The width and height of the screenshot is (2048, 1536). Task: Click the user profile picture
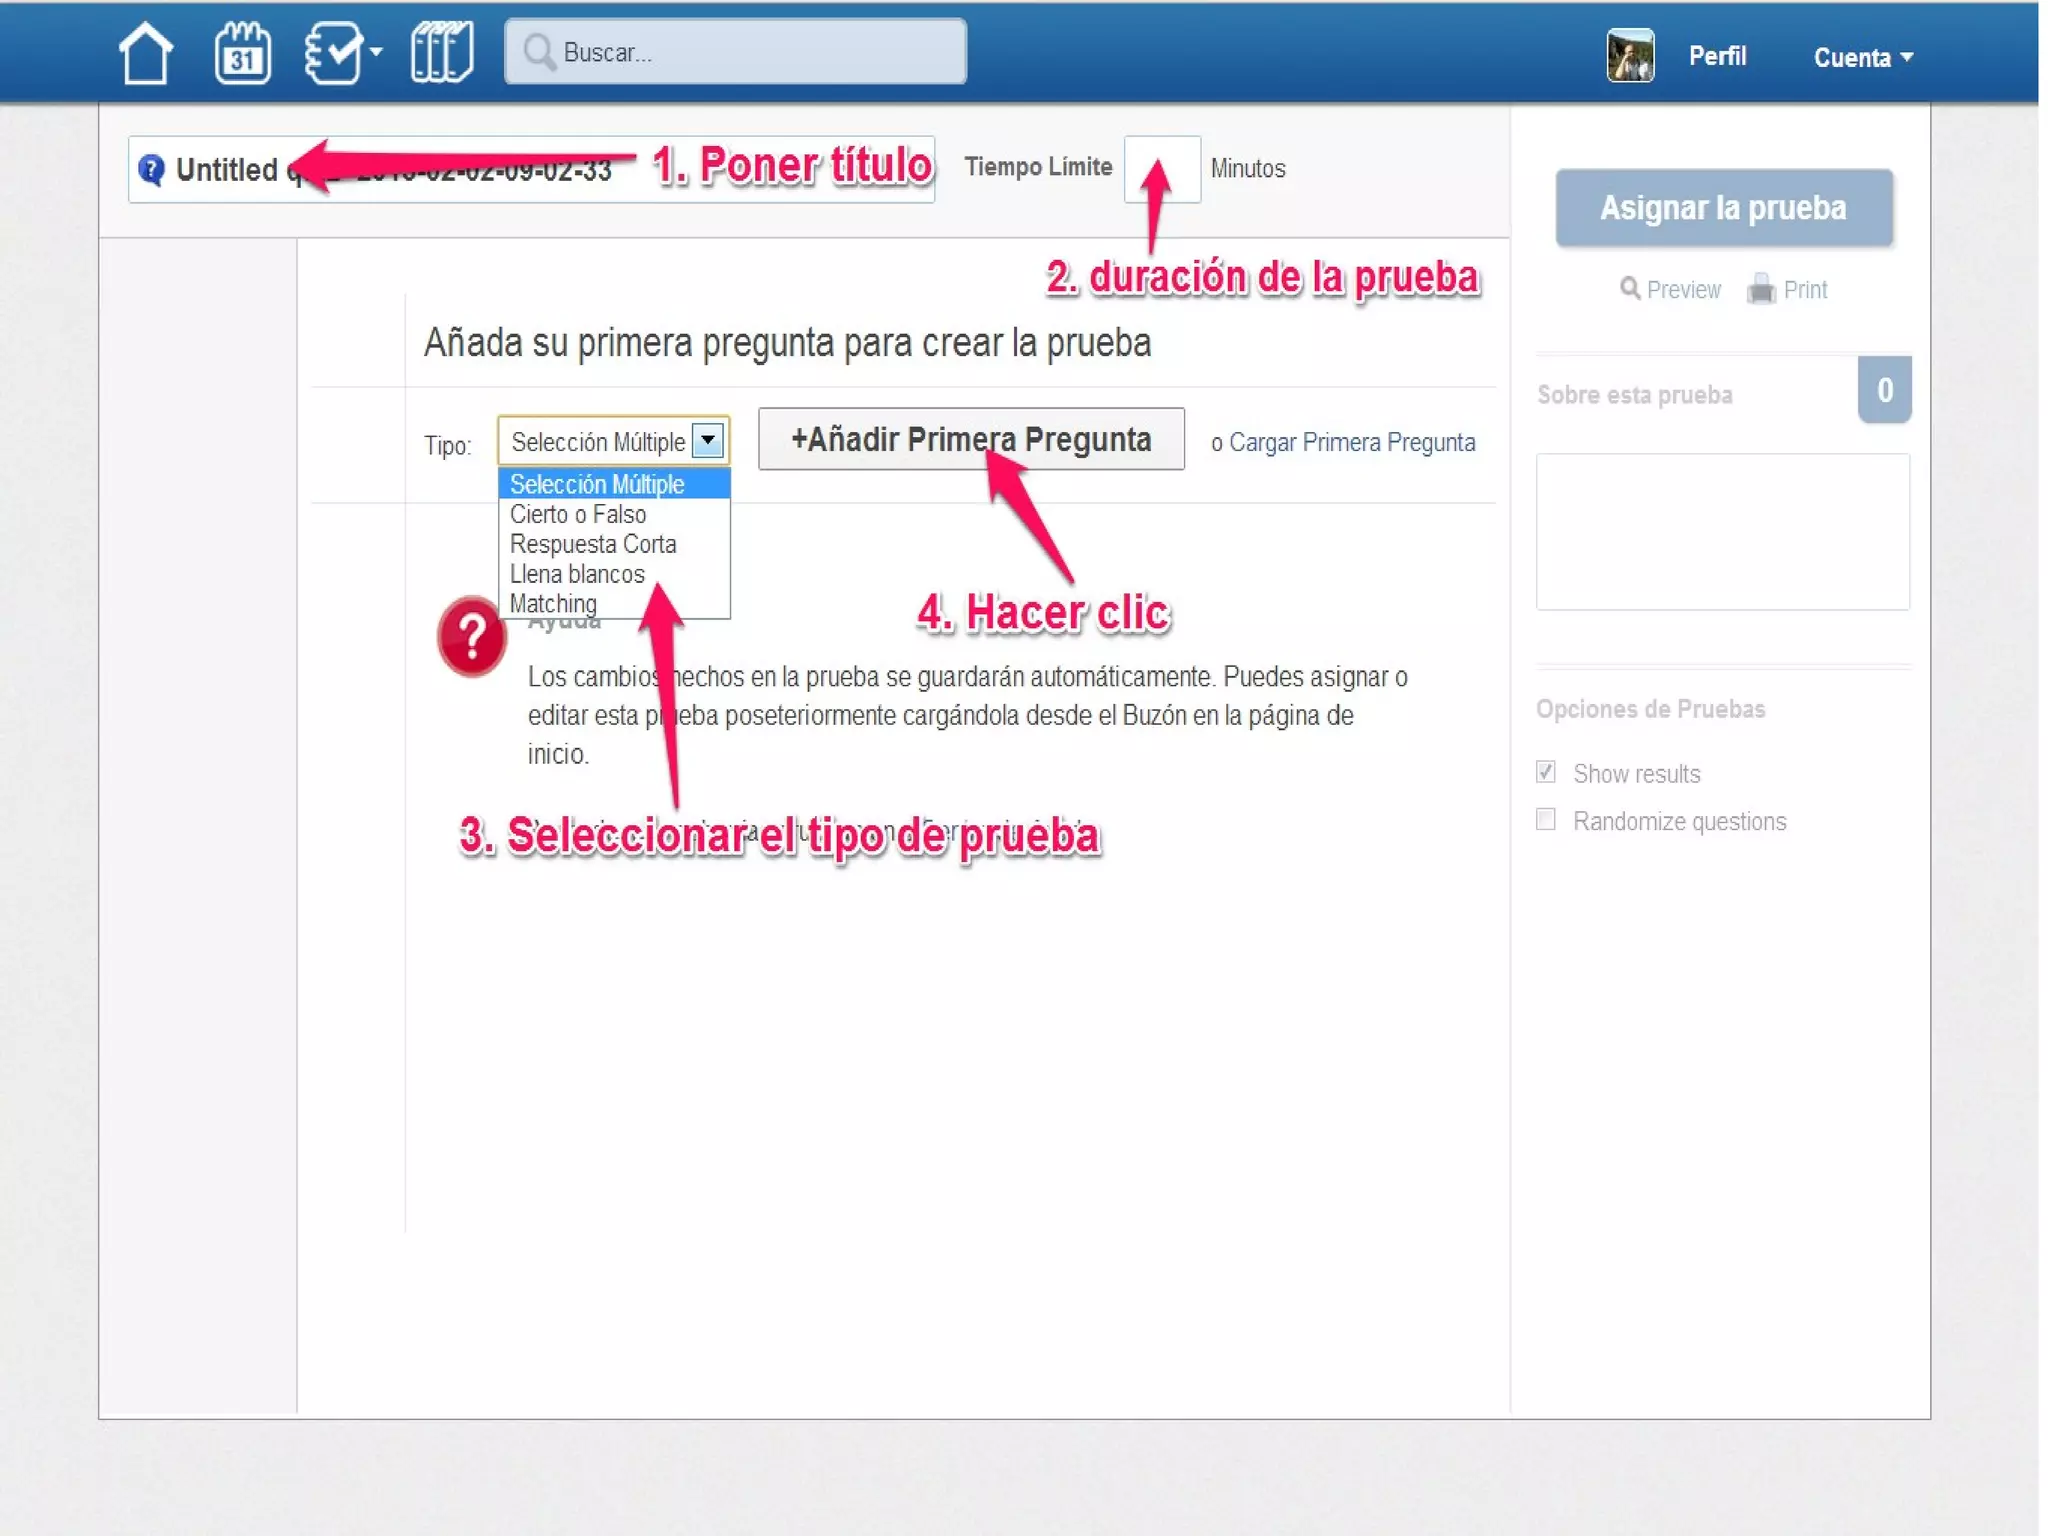click(x=1630, y=56)
